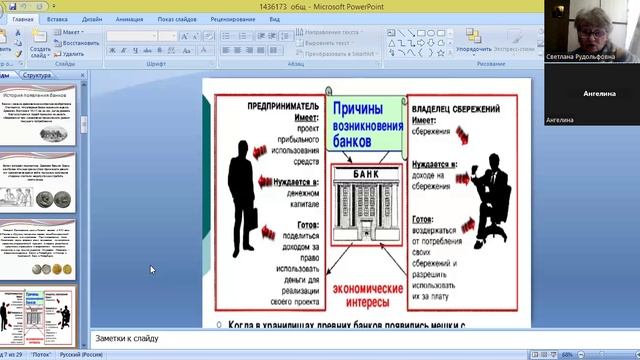Click the zoom out minus button
Viewport: 640px width, 360px height.
[x=581, y=355]
